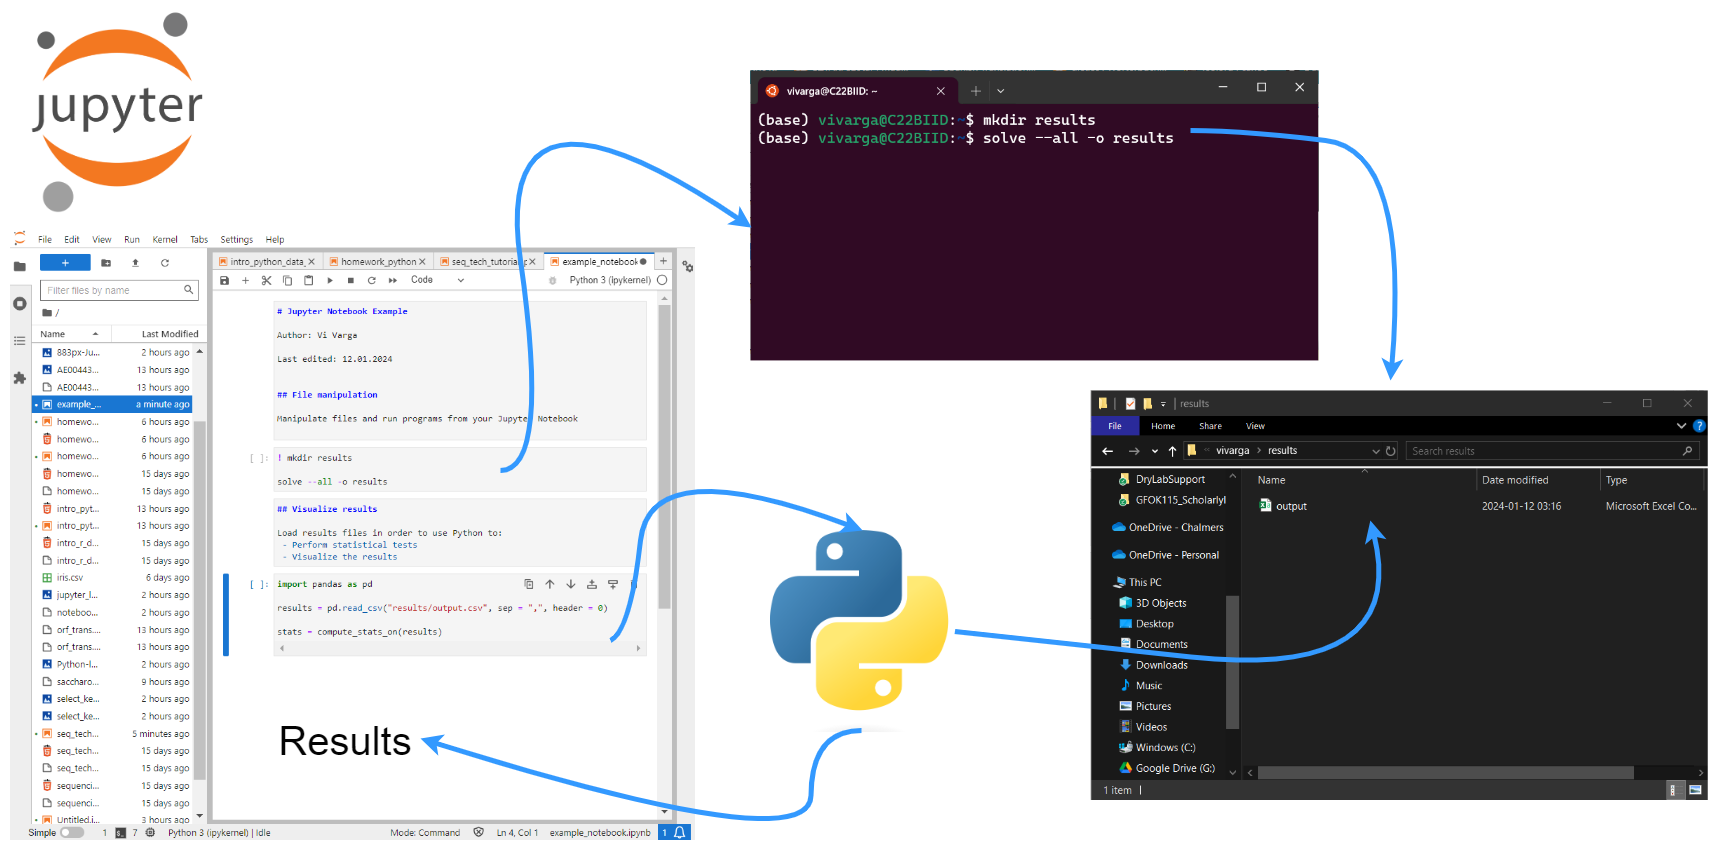Expand the File Explorer address bar history dropdown
This screenshot has width=1718, height=850.
pyautogui.click(x=1376, y=451)
